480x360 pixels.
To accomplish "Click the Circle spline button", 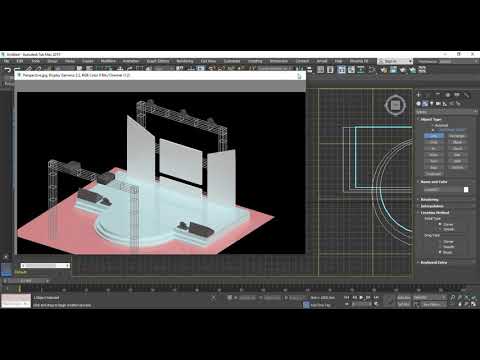I will coord(434,142).
